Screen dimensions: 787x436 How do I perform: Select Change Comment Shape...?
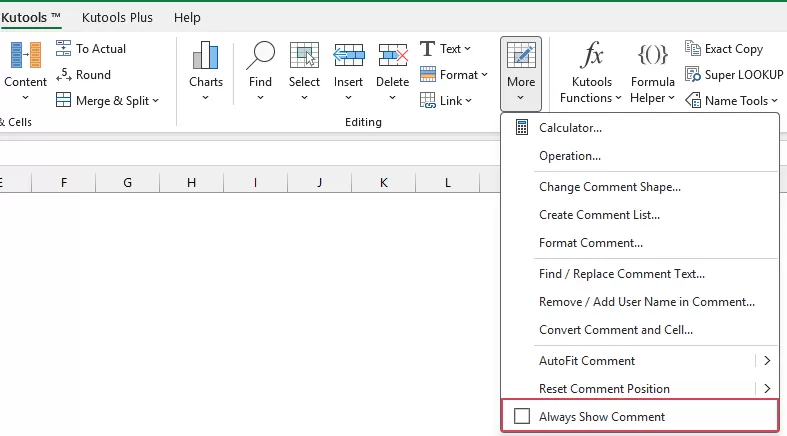tap(640, 187)
